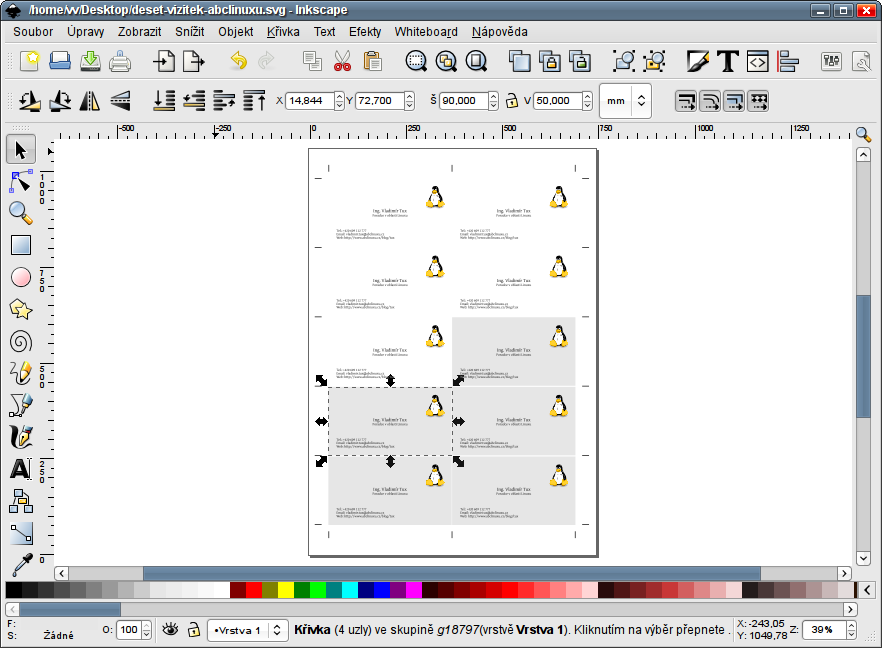882x648 pixels.
Task: Open the XML editor
Action: [x=757, y=61]
